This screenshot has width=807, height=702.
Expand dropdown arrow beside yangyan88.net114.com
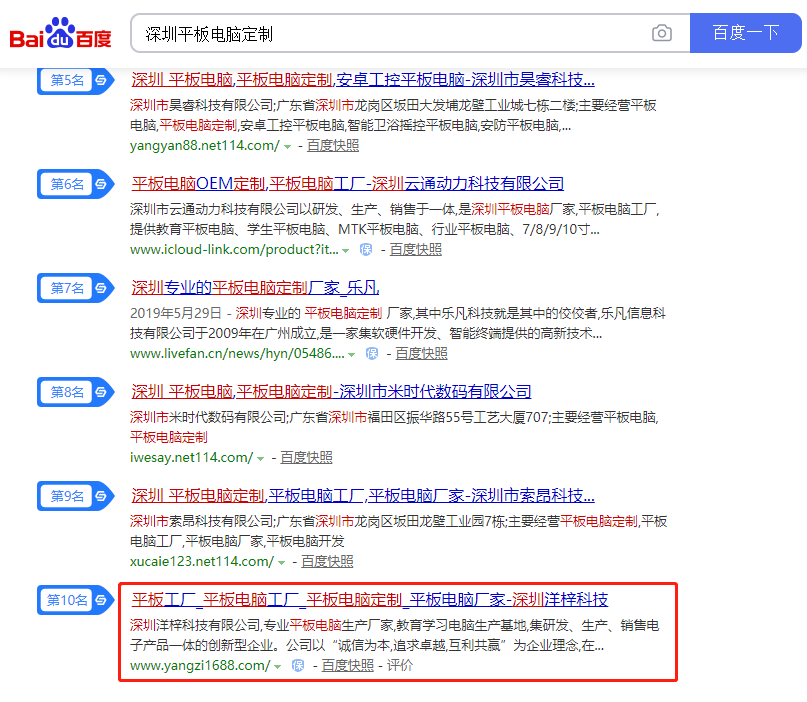(x=288, y=147)
